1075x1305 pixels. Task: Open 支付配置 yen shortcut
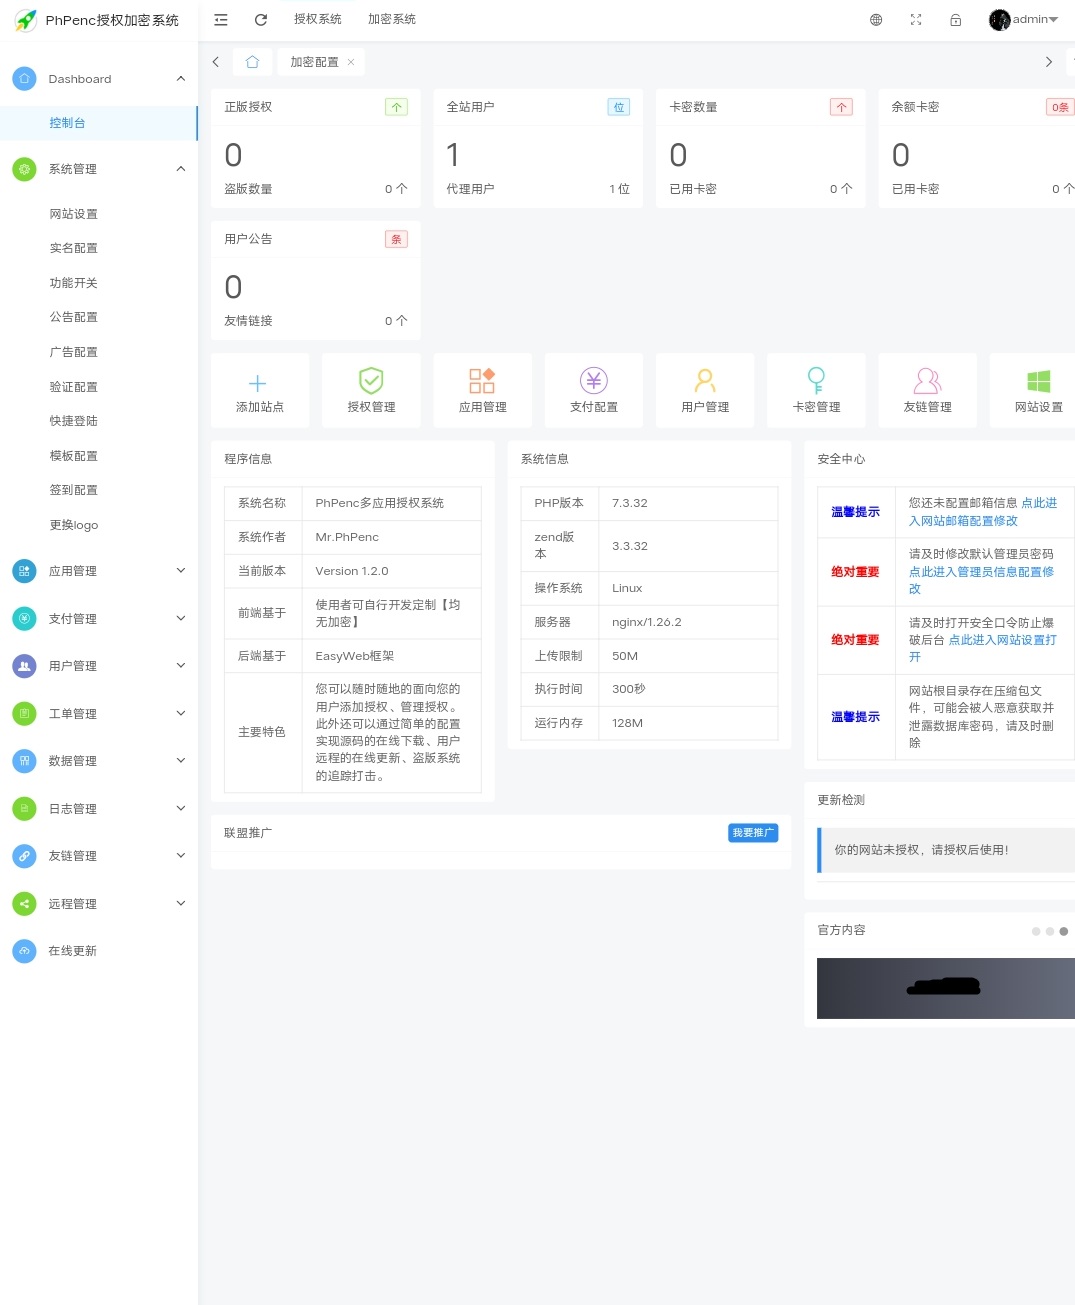(594, 390)
